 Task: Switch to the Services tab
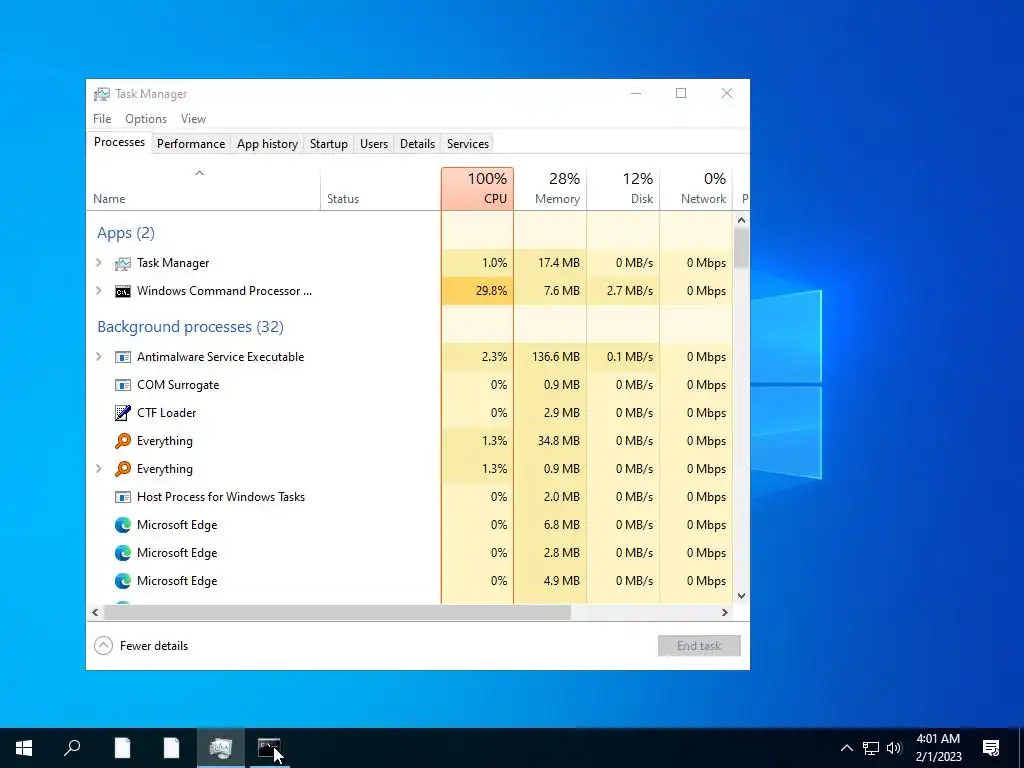[x=468, y=144]
